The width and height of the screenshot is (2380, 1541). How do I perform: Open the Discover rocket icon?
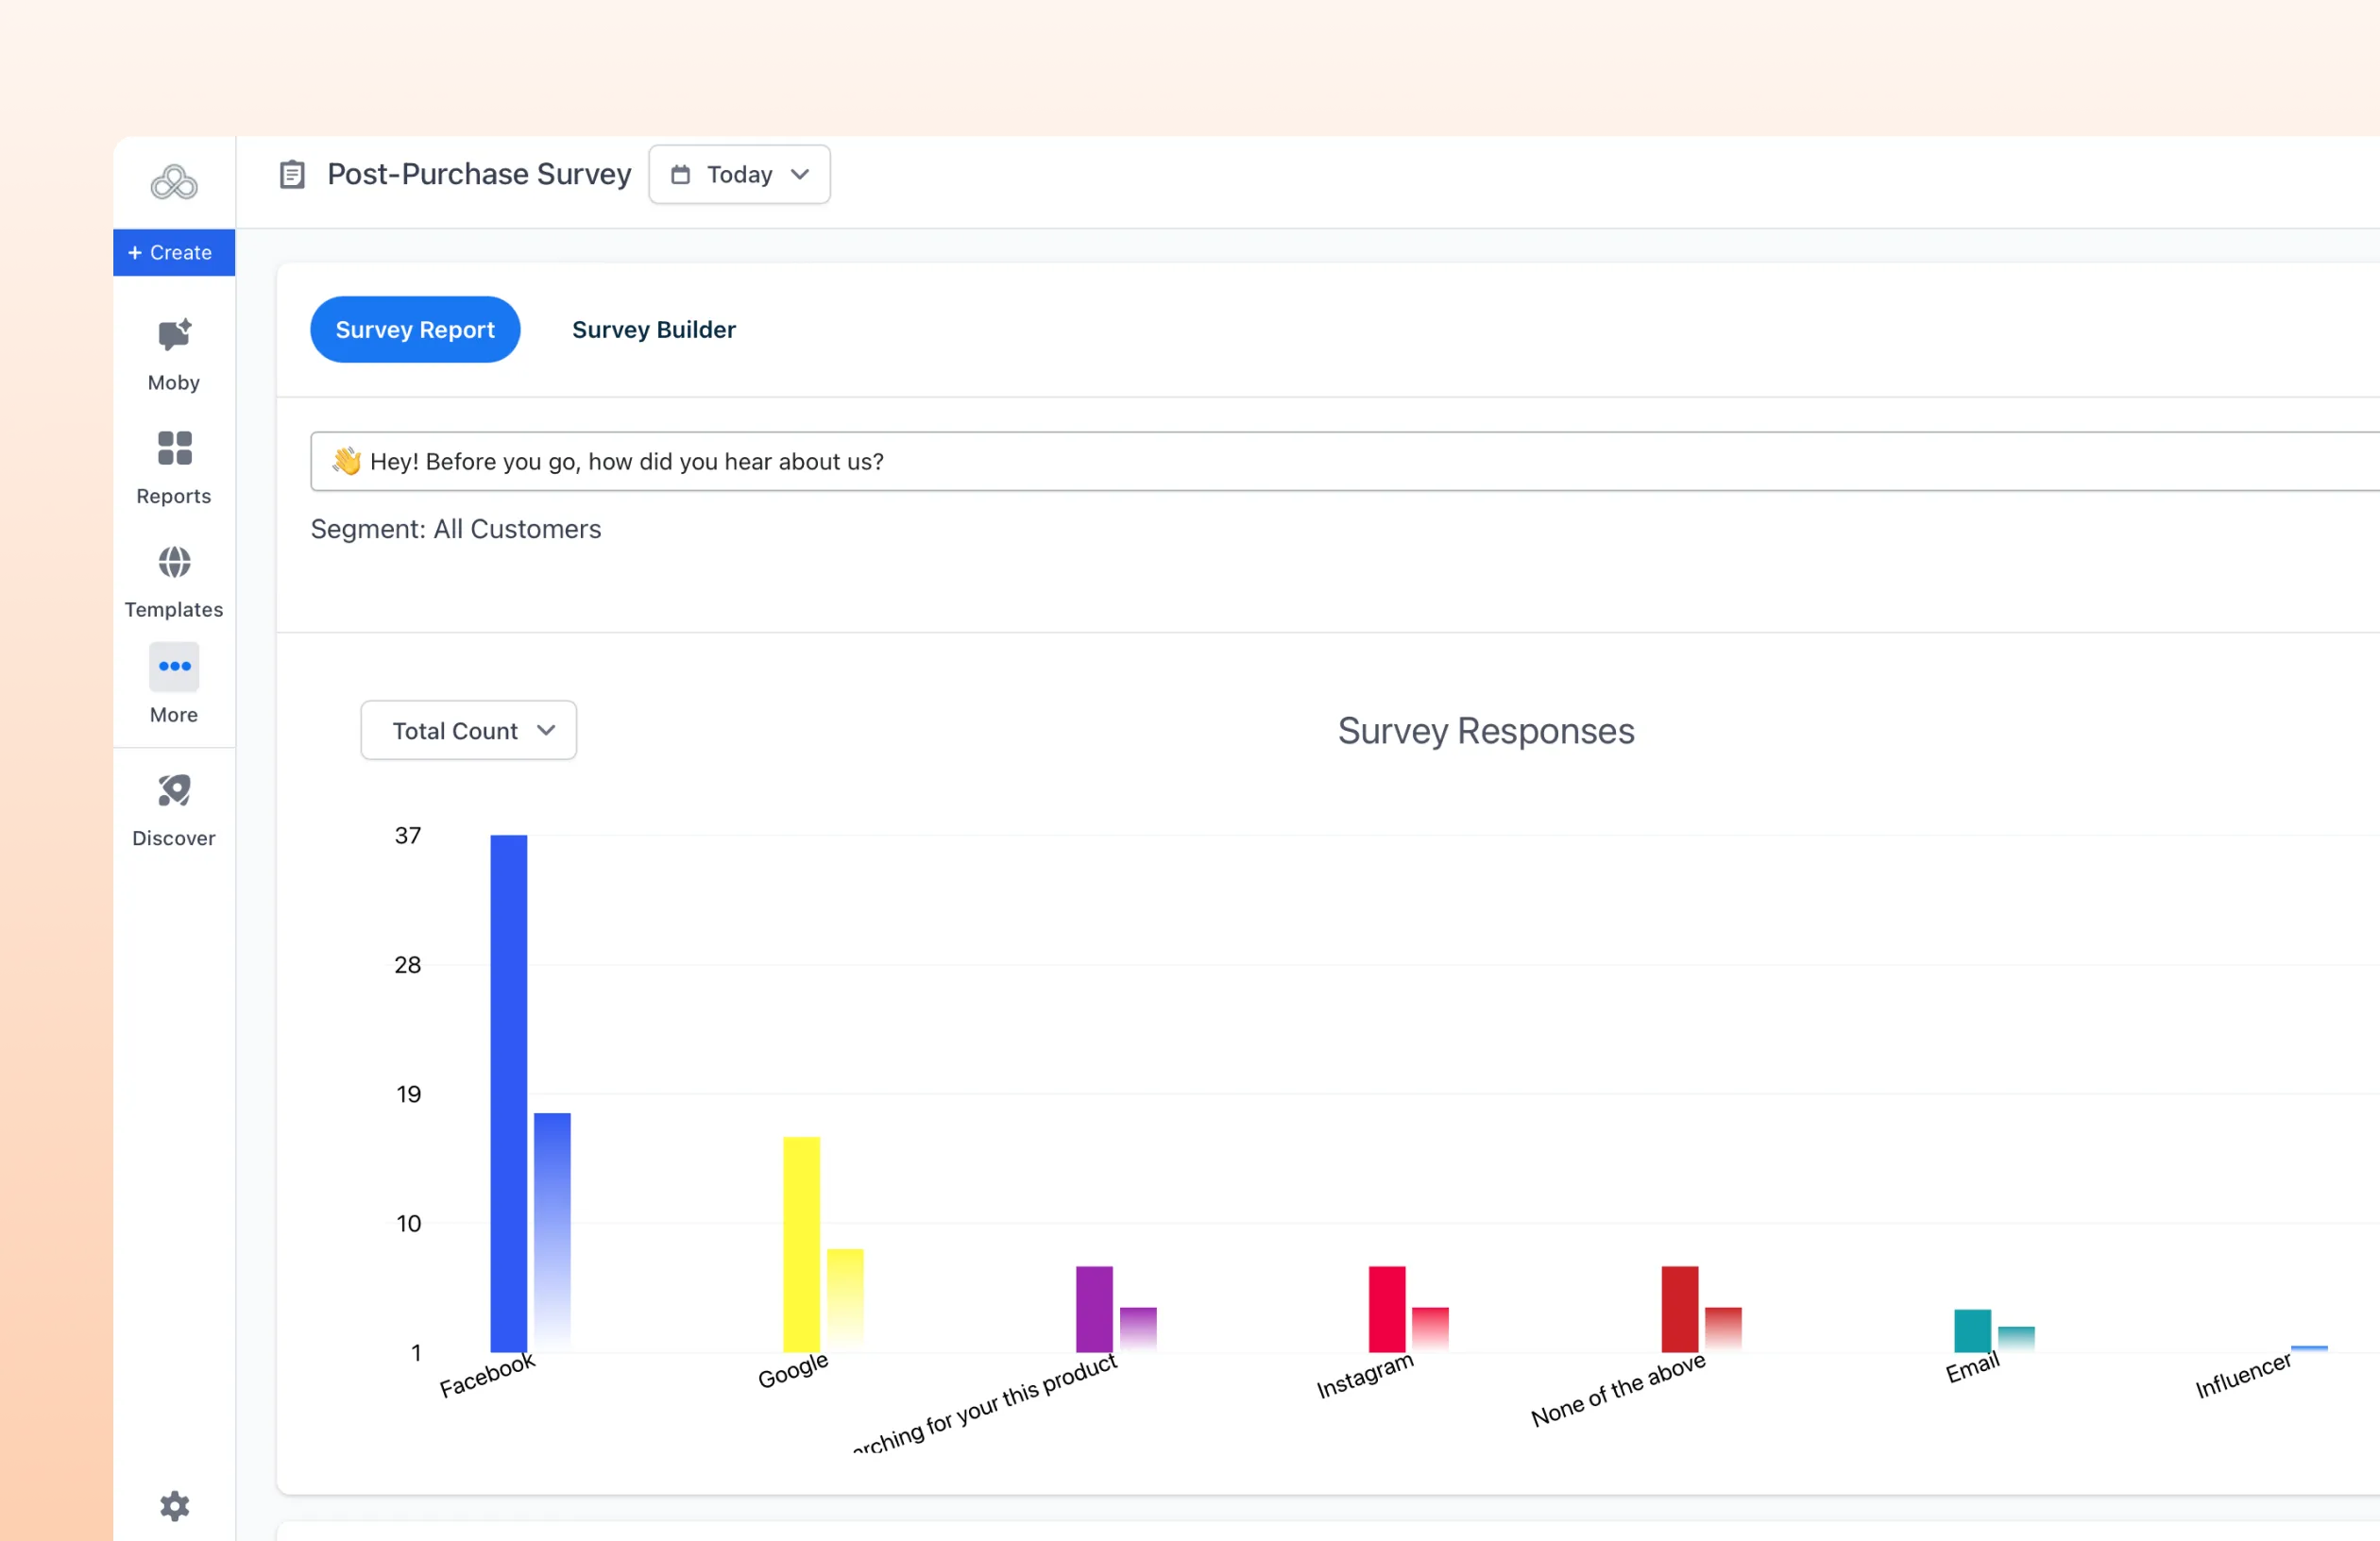[174, 790]
